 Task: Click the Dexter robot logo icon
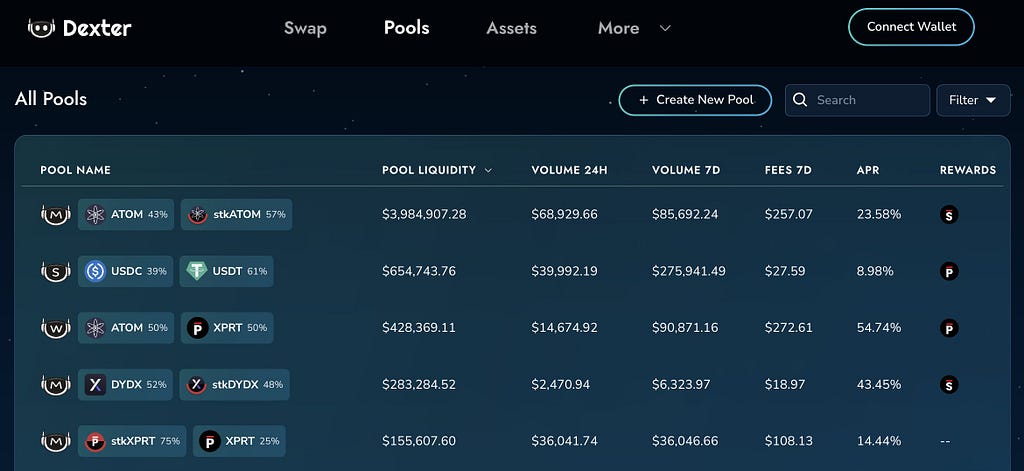[x=41, y=27]
